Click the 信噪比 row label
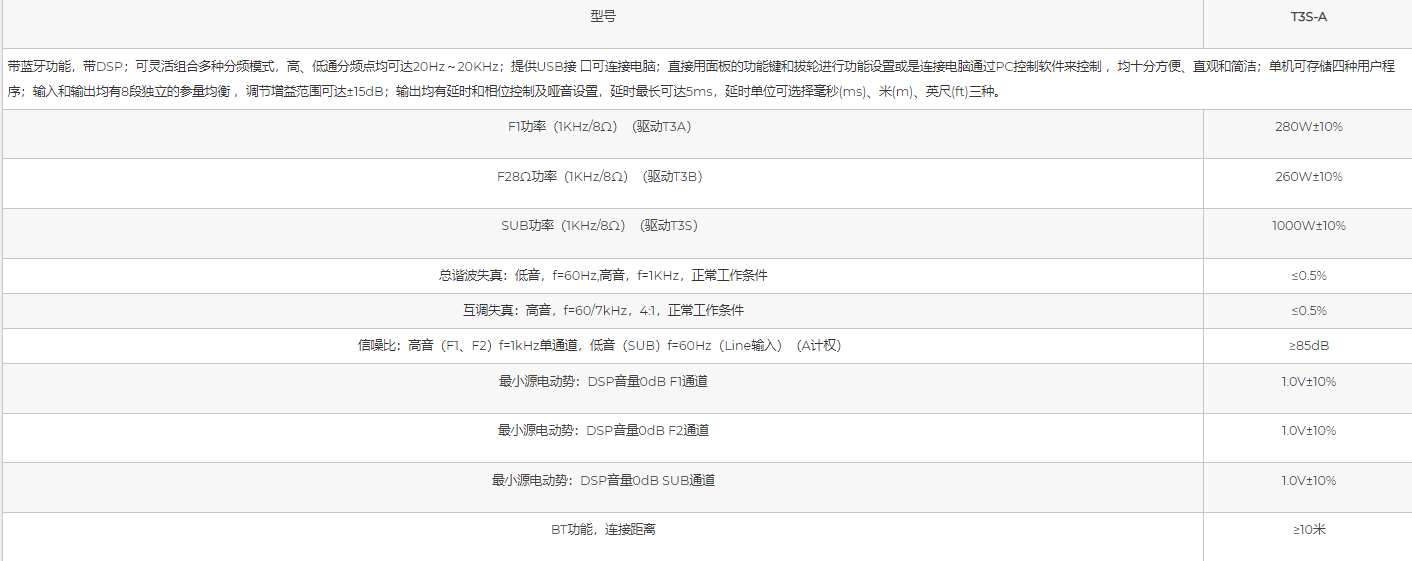Image resolution: width=1412 pixels, height=561 pixels. 602,345
